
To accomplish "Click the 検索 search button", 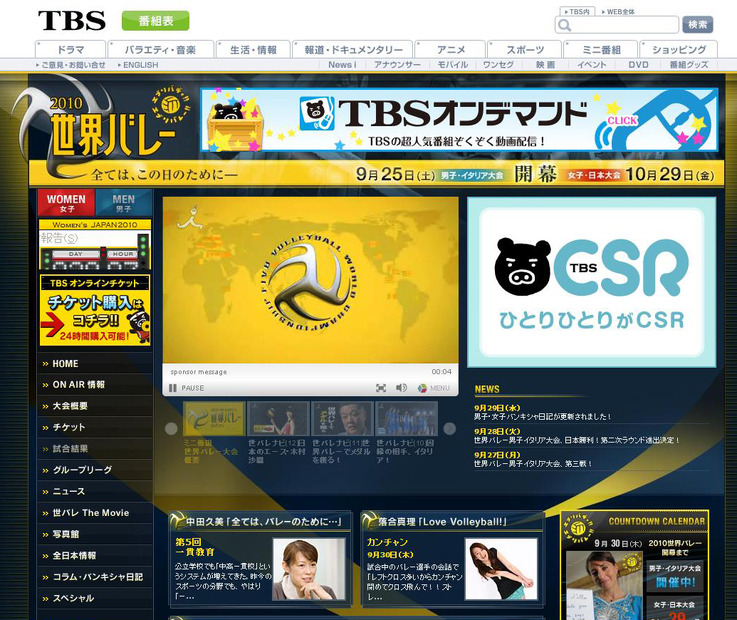I will [698, 25].
